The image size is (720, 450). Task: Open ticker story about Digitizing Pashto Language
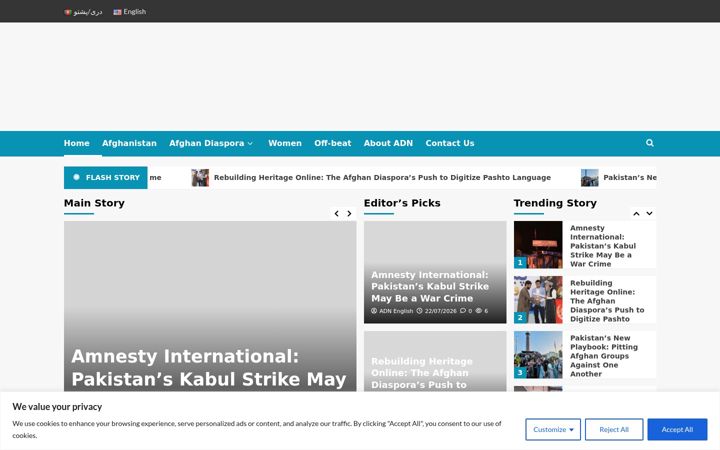click(x=382, y=178)
